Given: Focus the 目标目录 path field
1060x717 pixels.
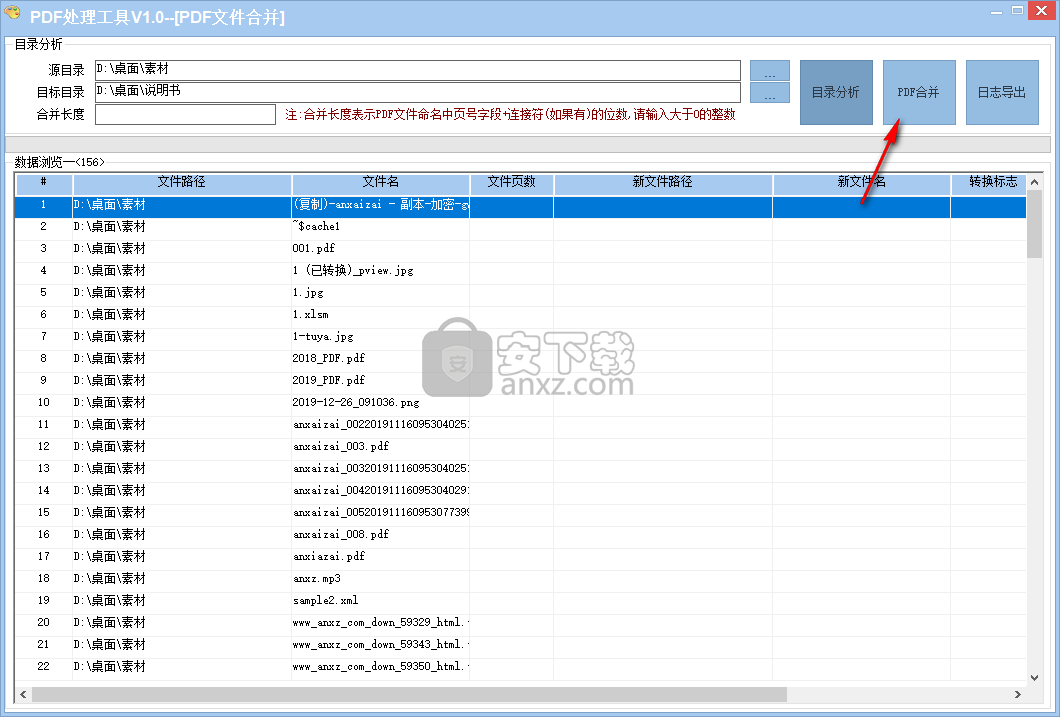Looking at the screenshot, I should point(418,93).
